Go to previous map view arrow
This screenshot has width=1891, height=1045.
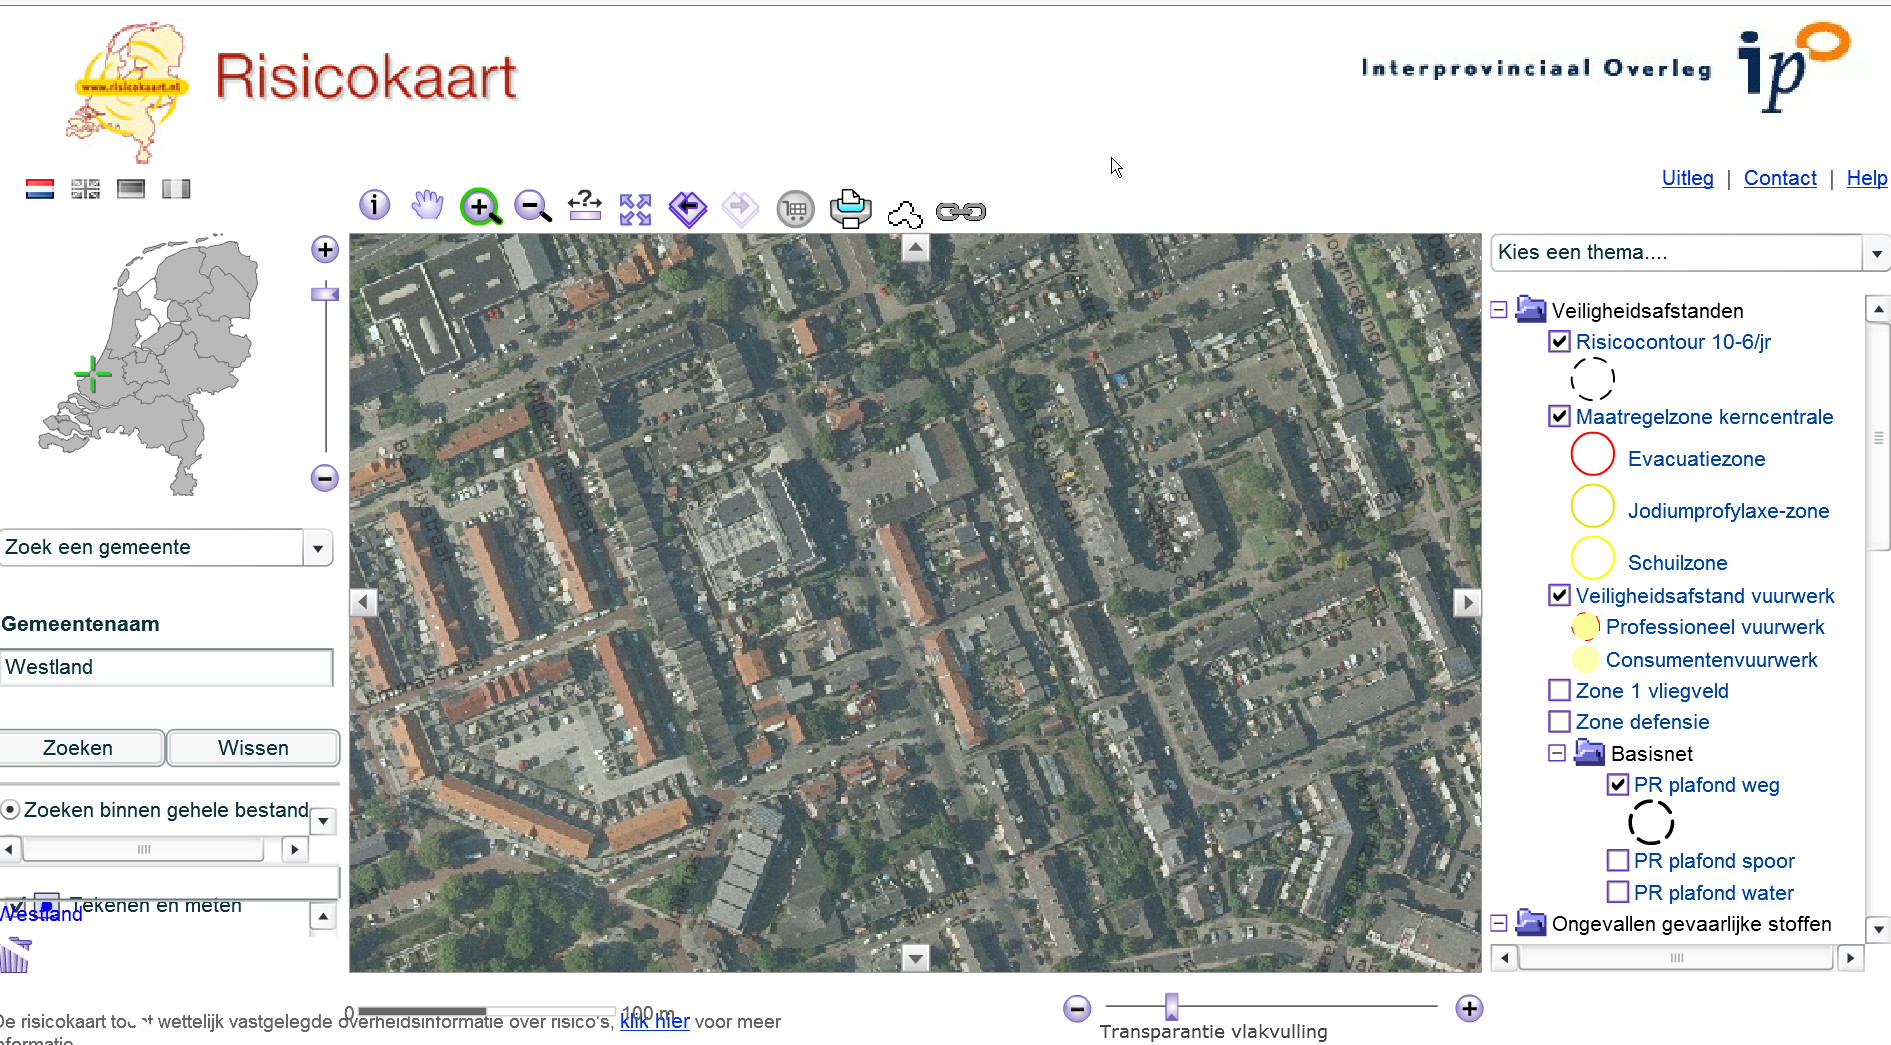tap(688, 209)
